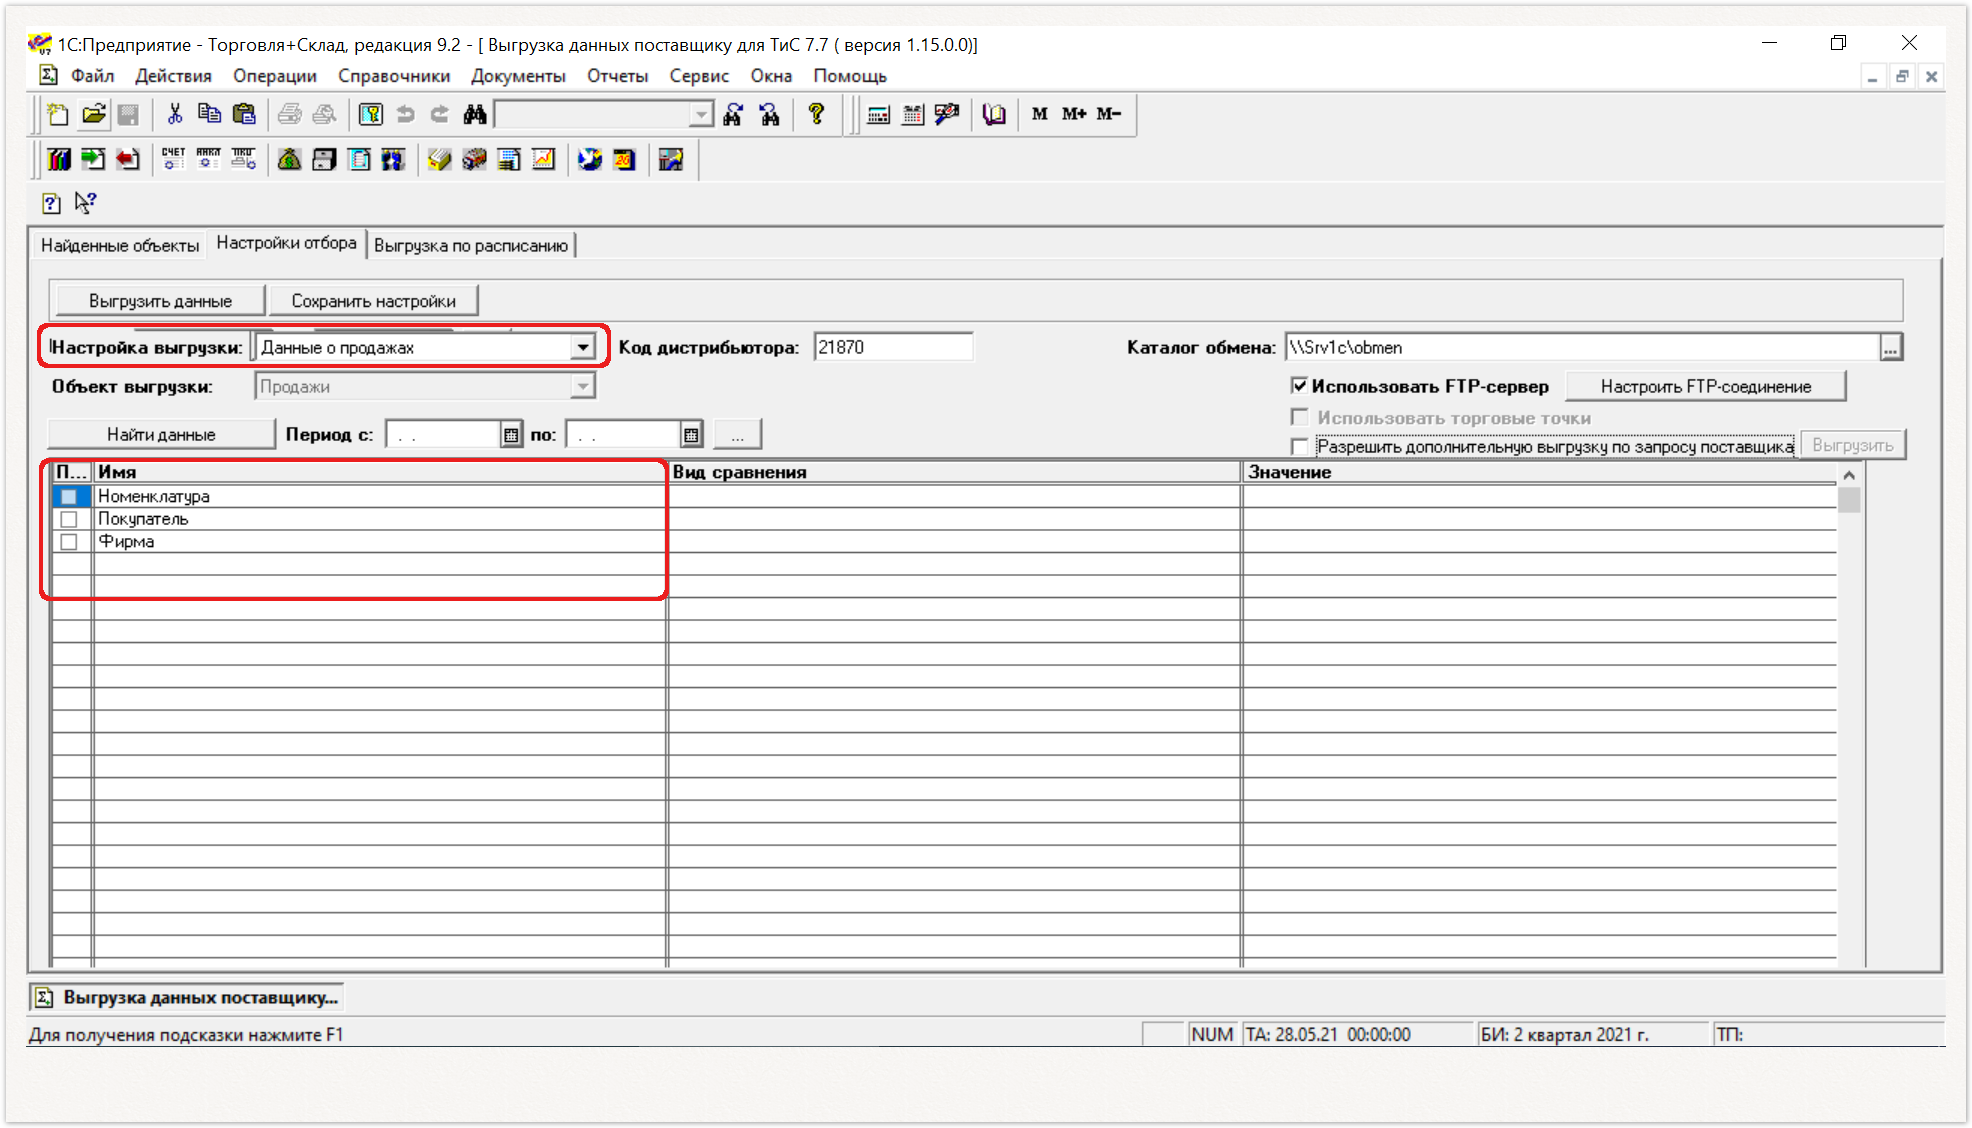Click the green arrow incoming document icon
1972x1128 pixels.
[93, 159]
